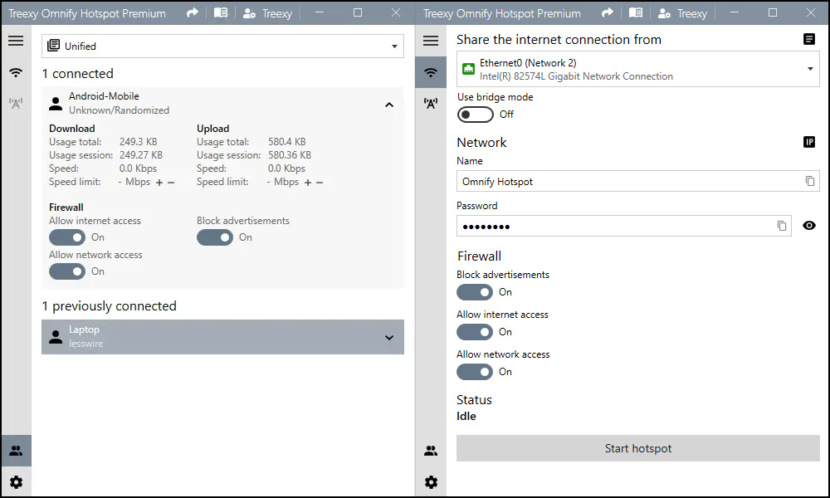Open WiFi hotspot page in left window sidebar
The image size is (830, 498).
[x=16, y=73]
